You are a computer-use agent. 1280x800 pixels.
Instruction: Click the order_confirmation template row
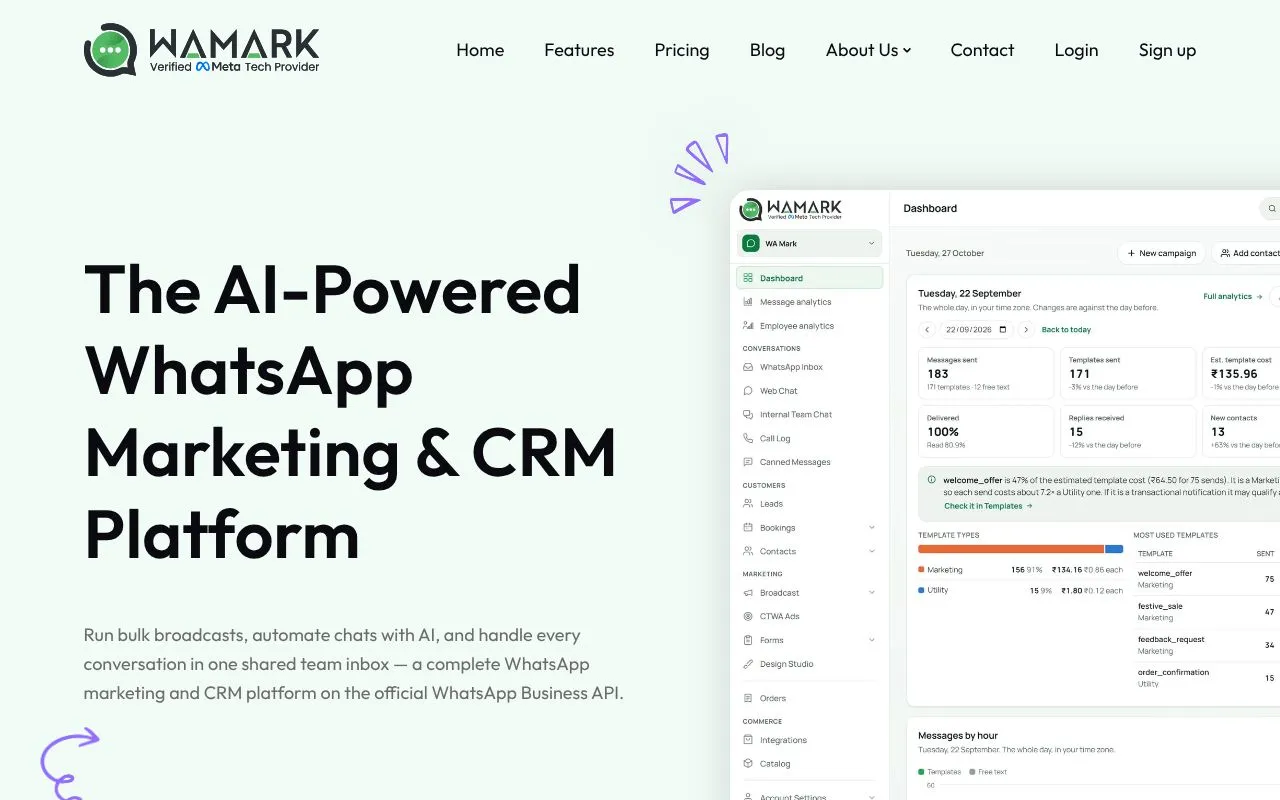tap(1207, 678)
